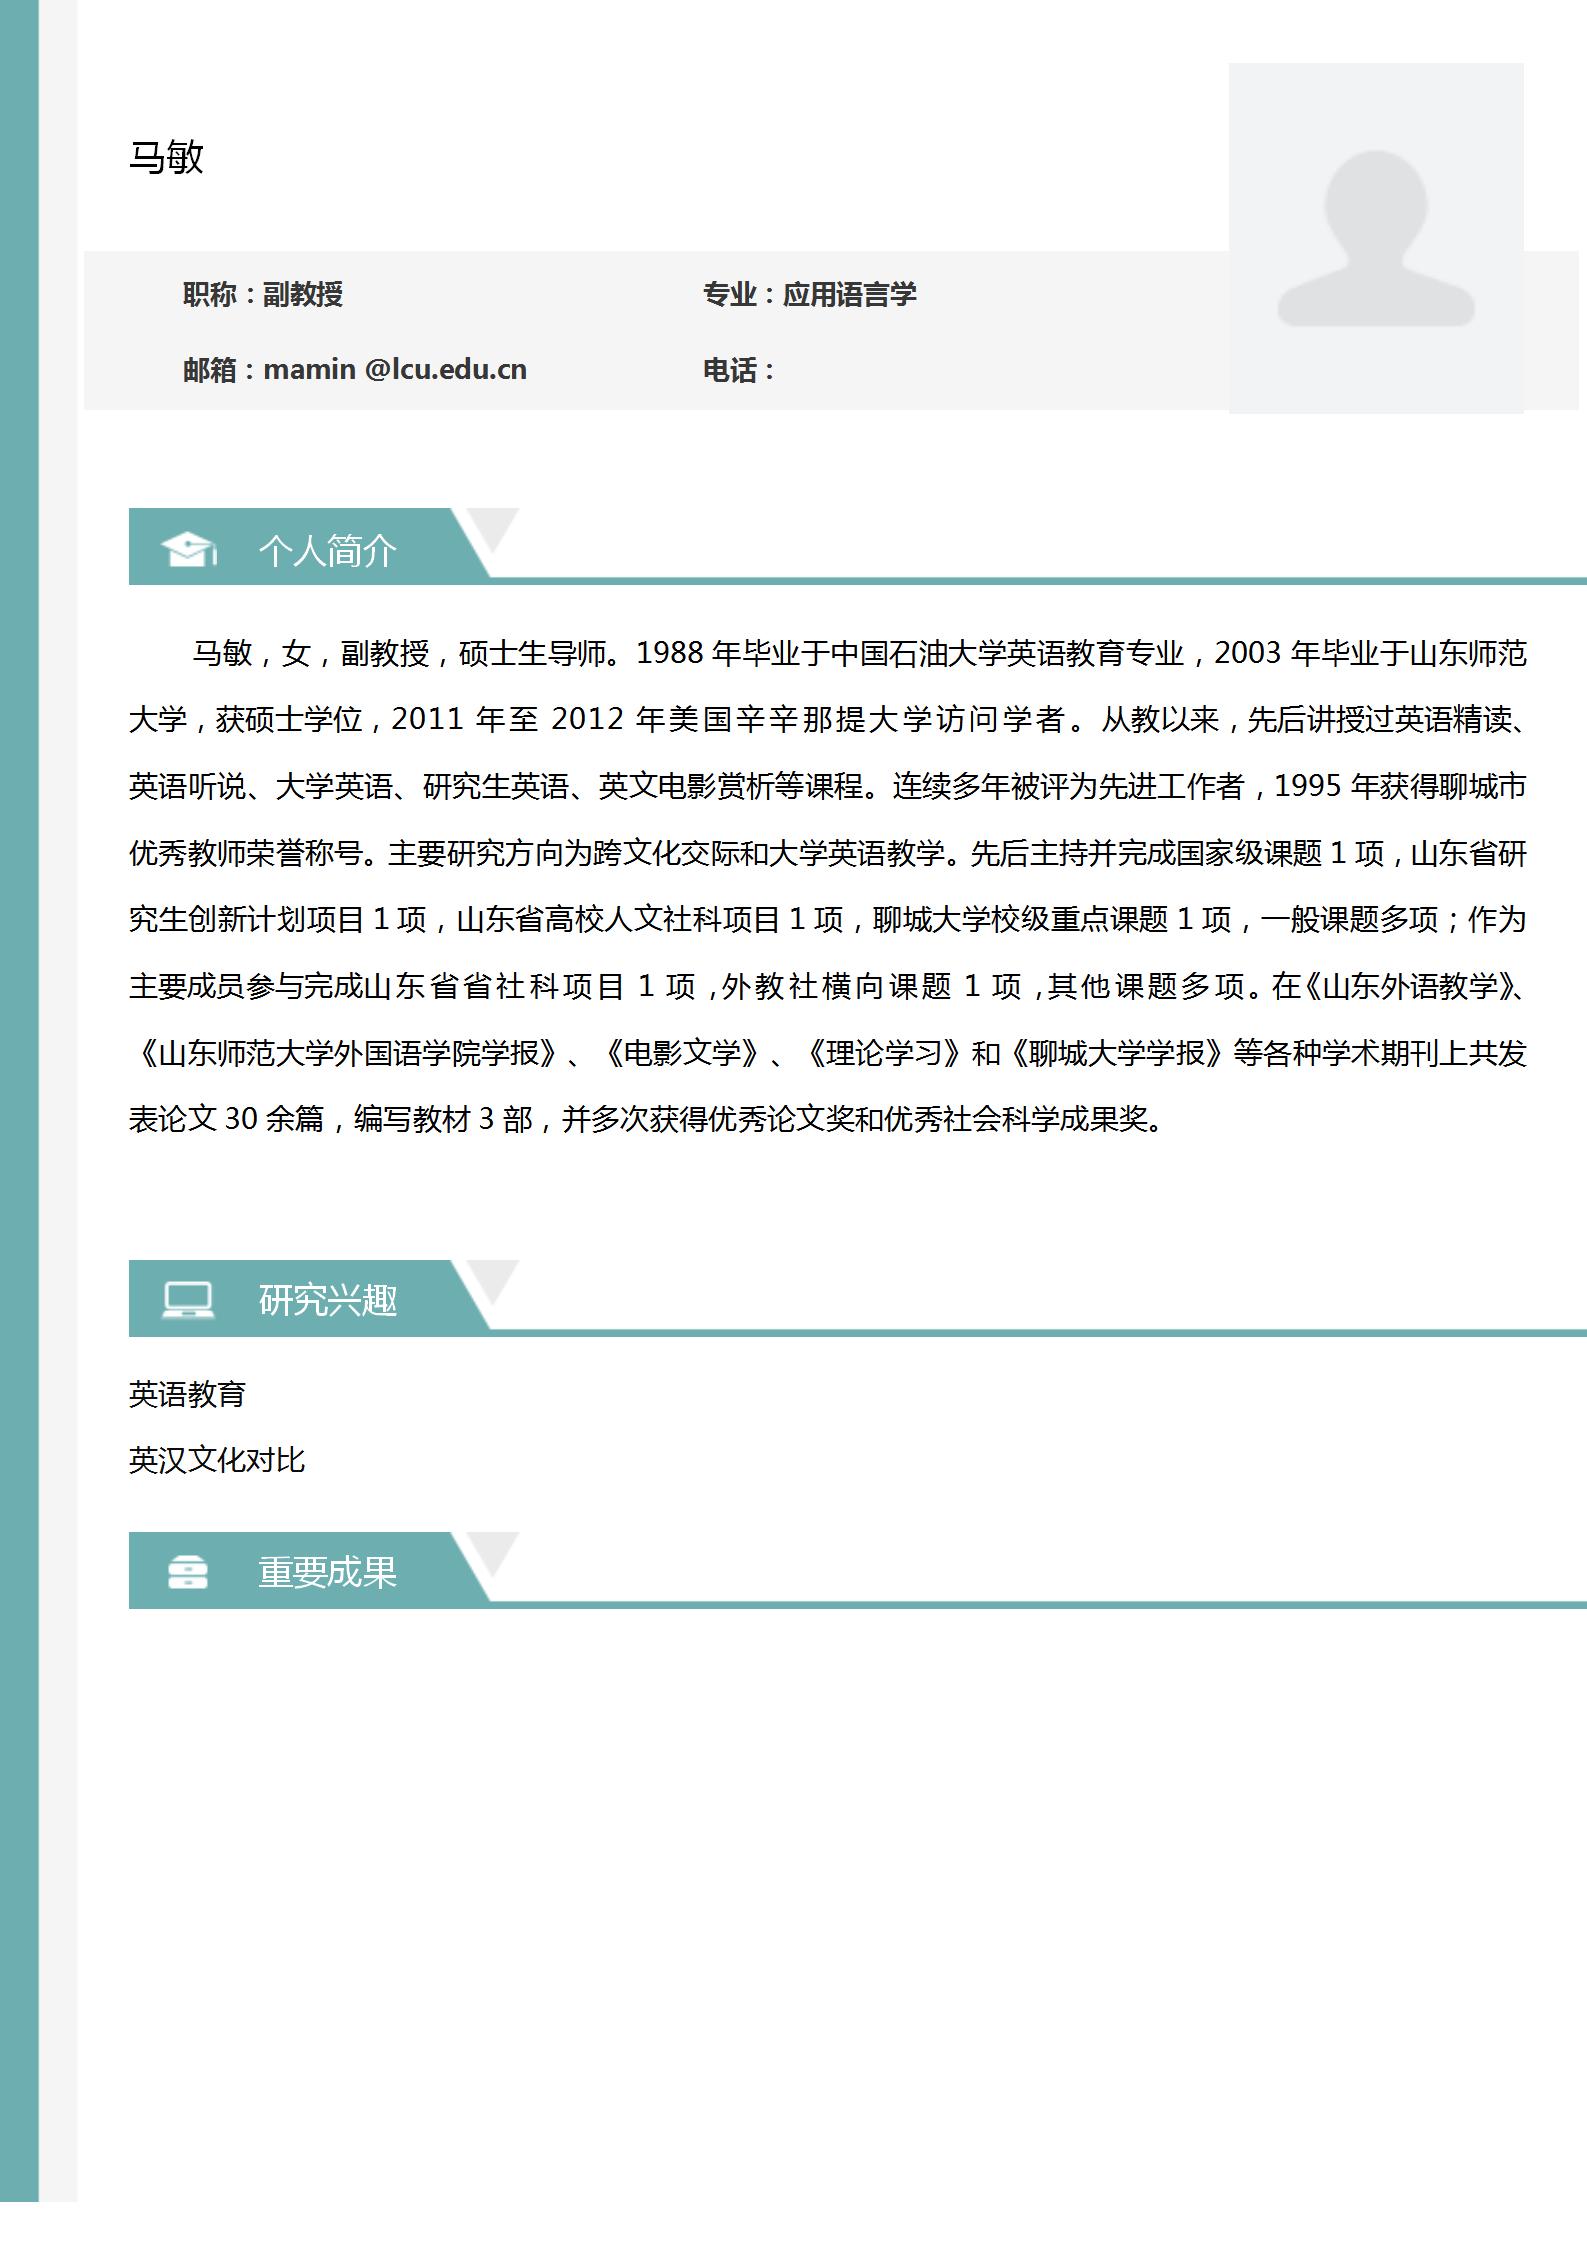Screen dimensions: 1587x2245
Task: Click the laptop icon beside 研究兴趣
Action: 188,1300
